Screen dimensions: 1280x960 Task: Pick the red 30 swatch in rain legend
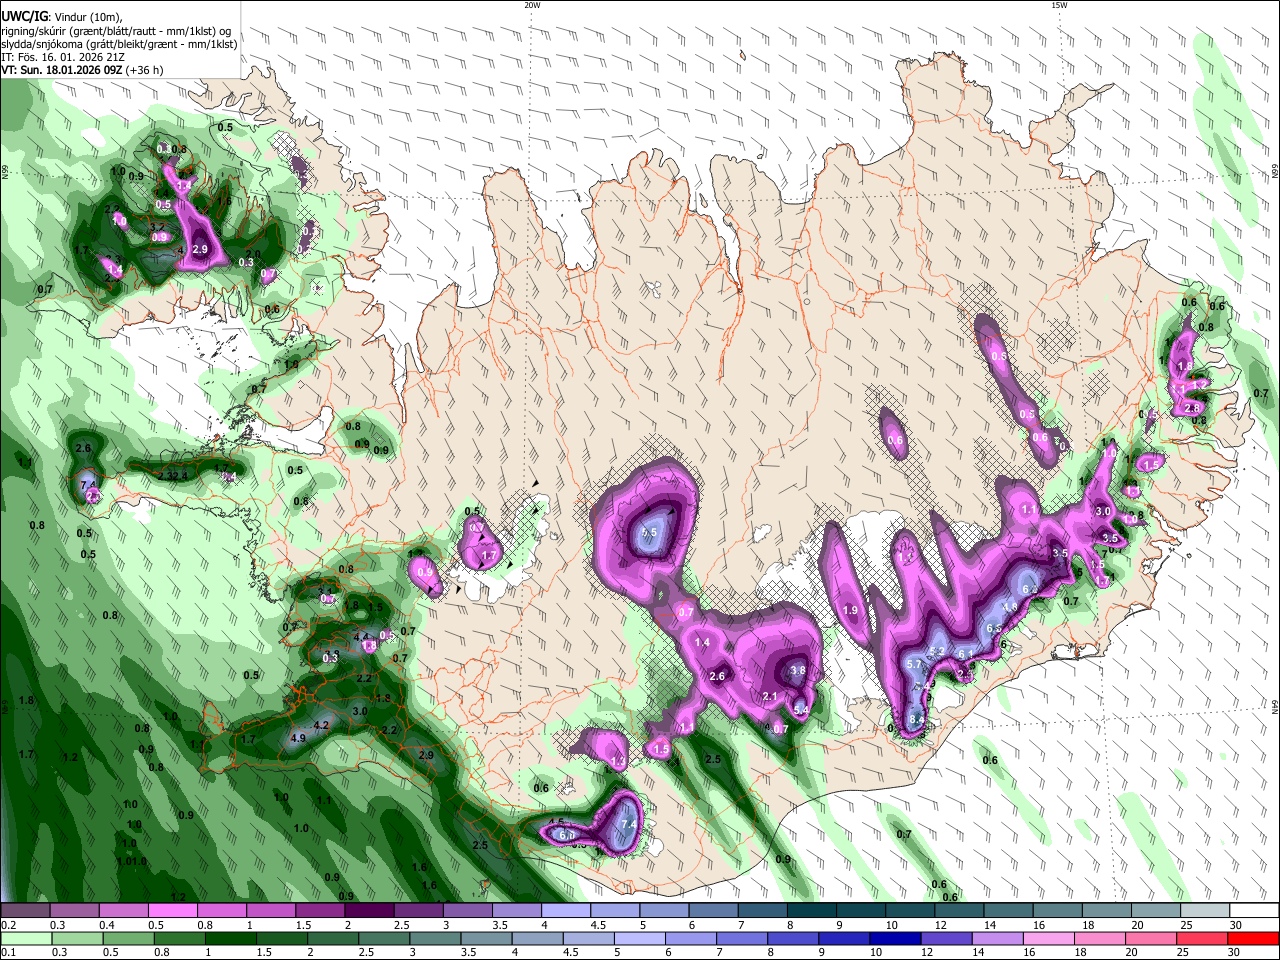1253,939
